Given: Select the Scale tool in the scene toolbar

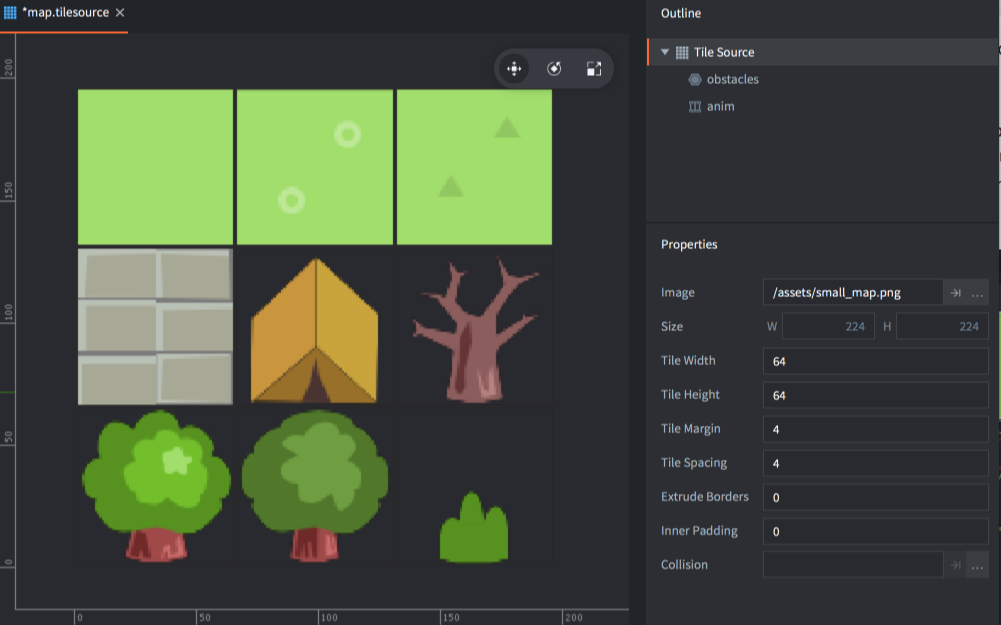Looking at the screenshot, I should [x=594, y=68].
